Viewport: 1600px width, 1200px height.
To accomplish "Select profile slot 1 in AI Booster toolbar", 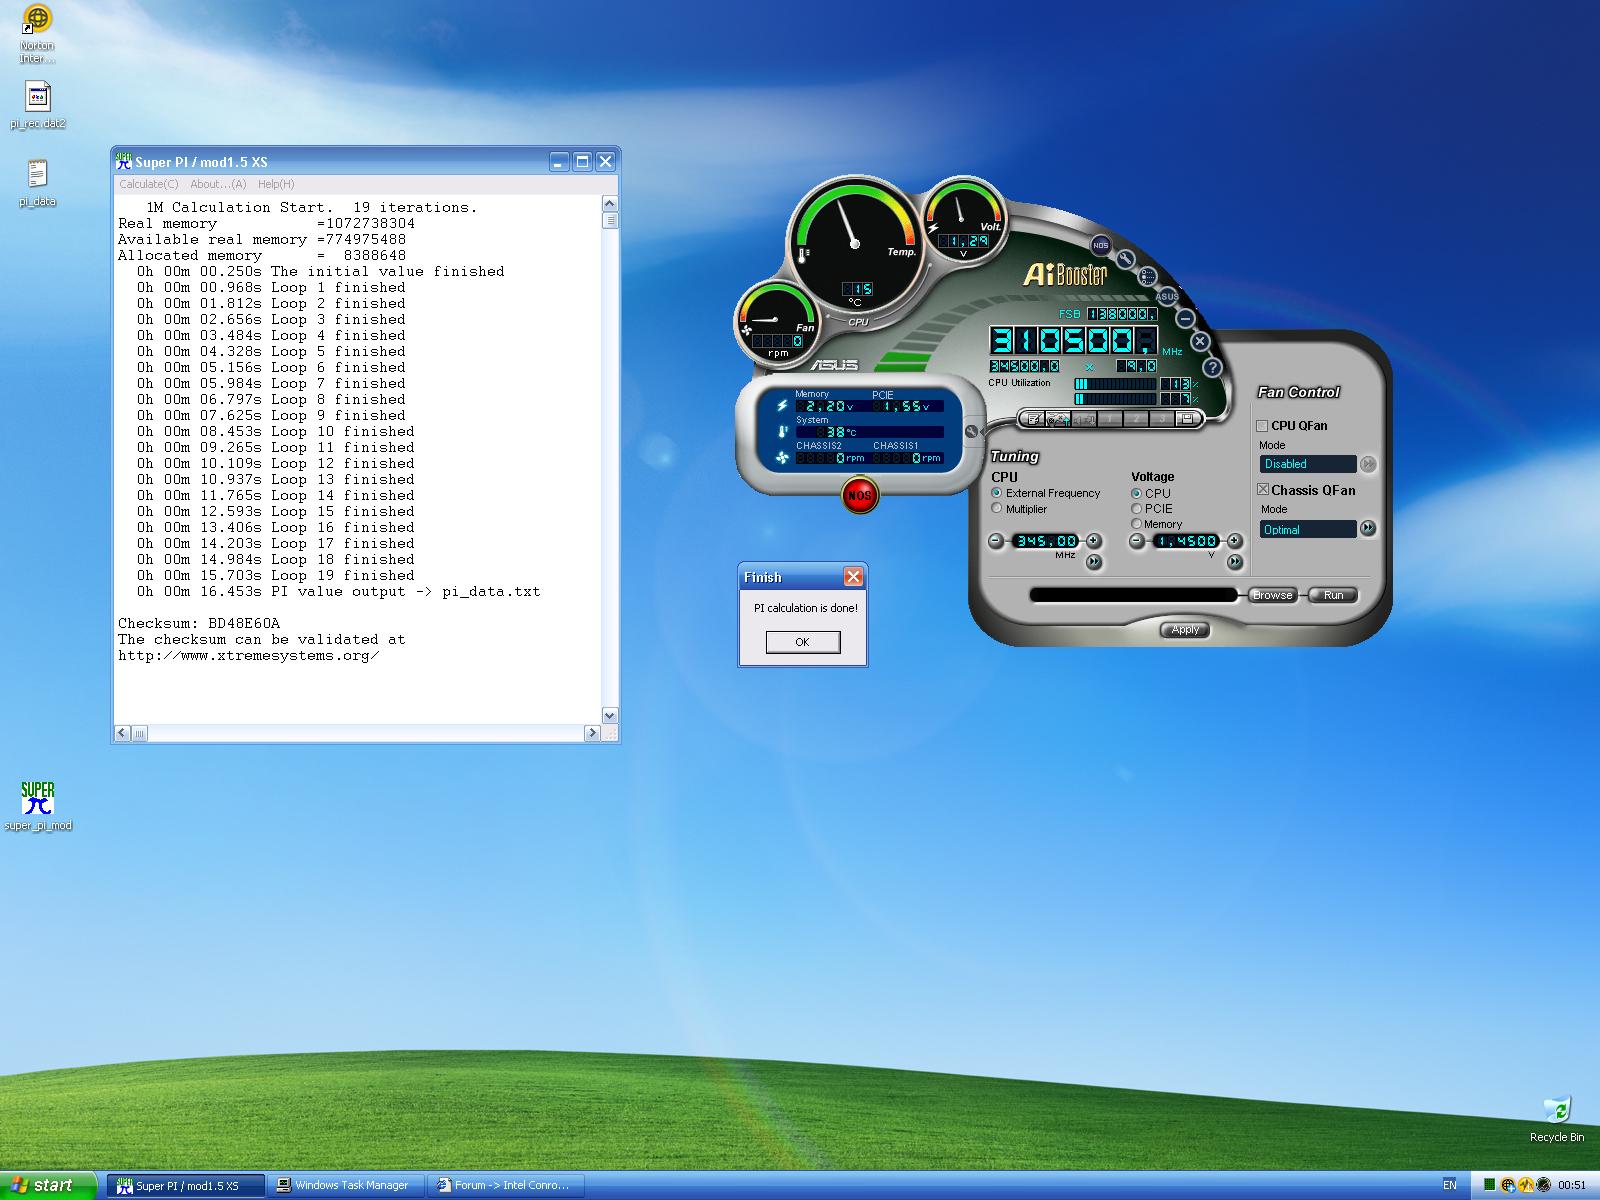I will [x=1110, y=419].
